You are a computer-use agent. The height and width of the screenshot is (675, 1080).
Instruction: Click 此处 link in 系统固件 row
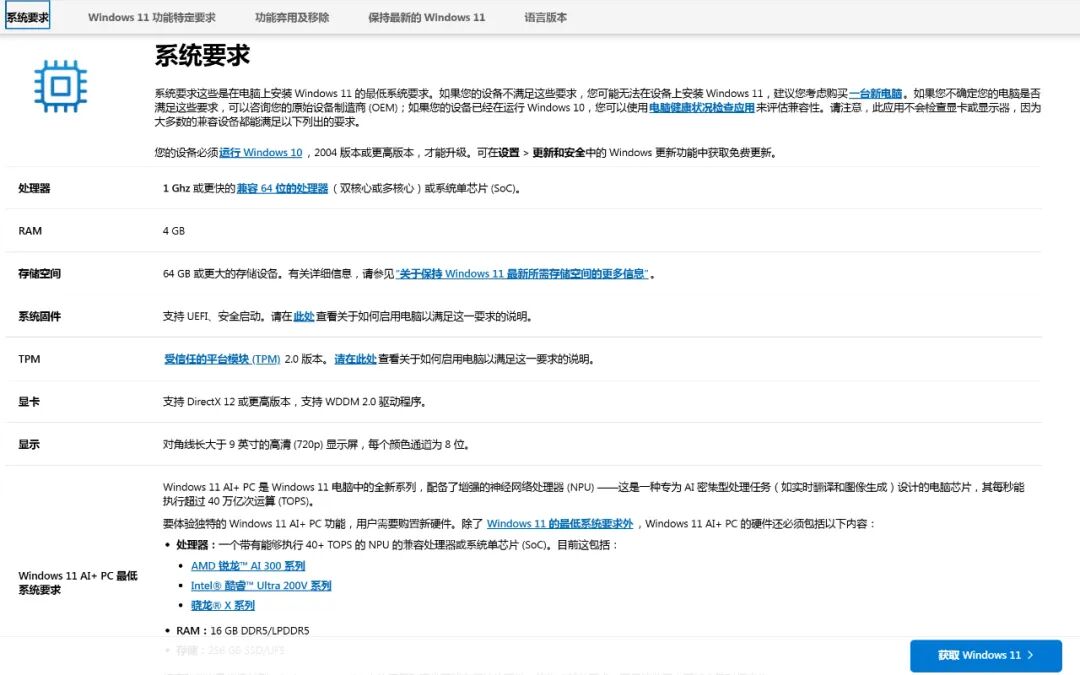[x=304, y=316]
